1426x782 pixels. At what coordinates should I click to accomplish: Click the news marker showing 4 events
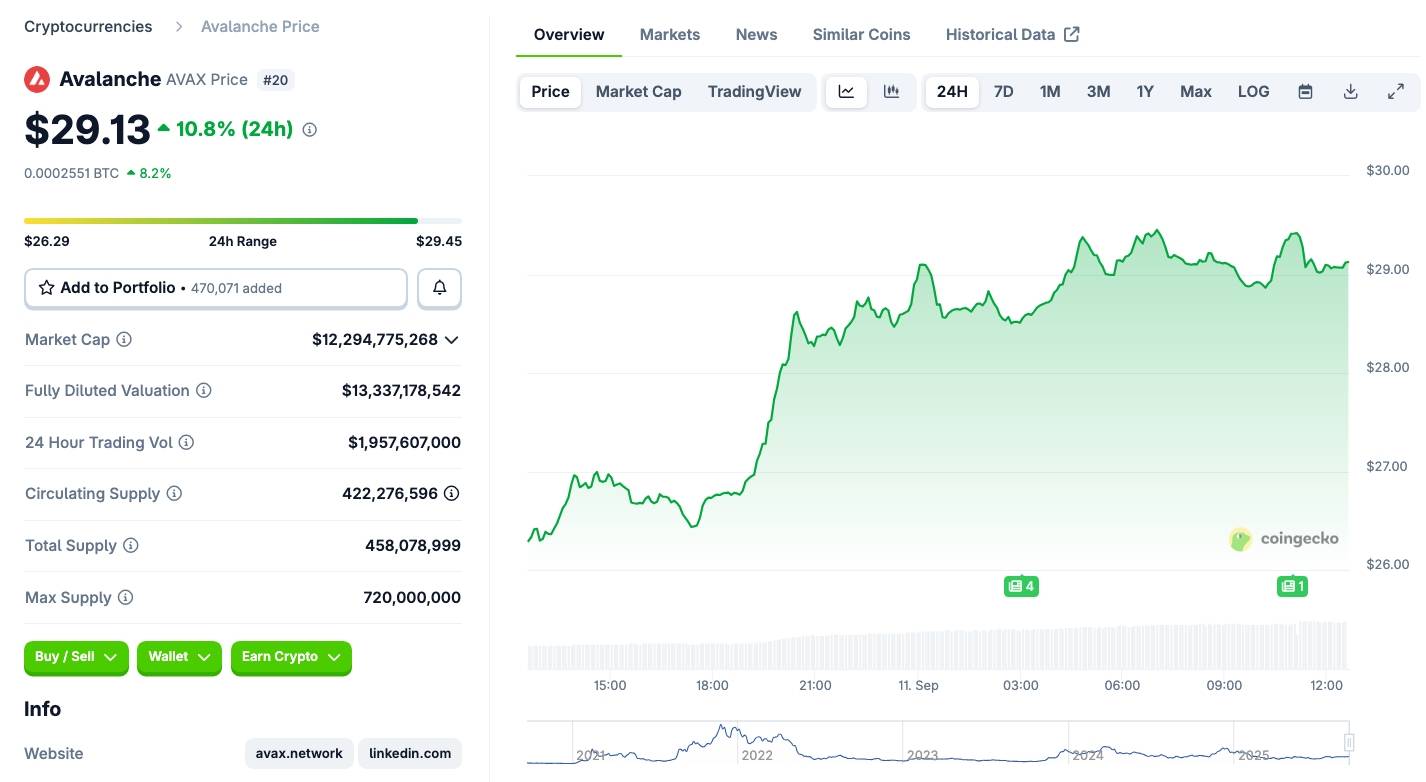coord(1021,586)
